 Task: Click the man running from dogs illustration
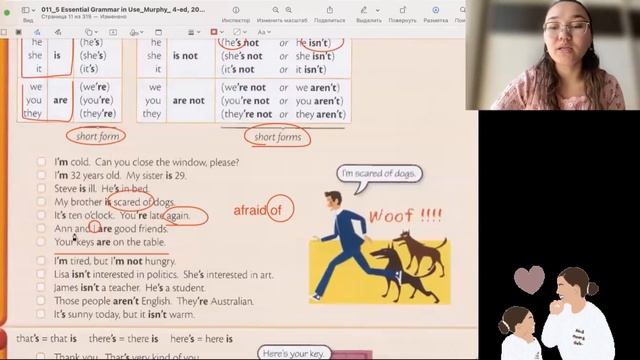pyautogui.click(x=380, y=247)
